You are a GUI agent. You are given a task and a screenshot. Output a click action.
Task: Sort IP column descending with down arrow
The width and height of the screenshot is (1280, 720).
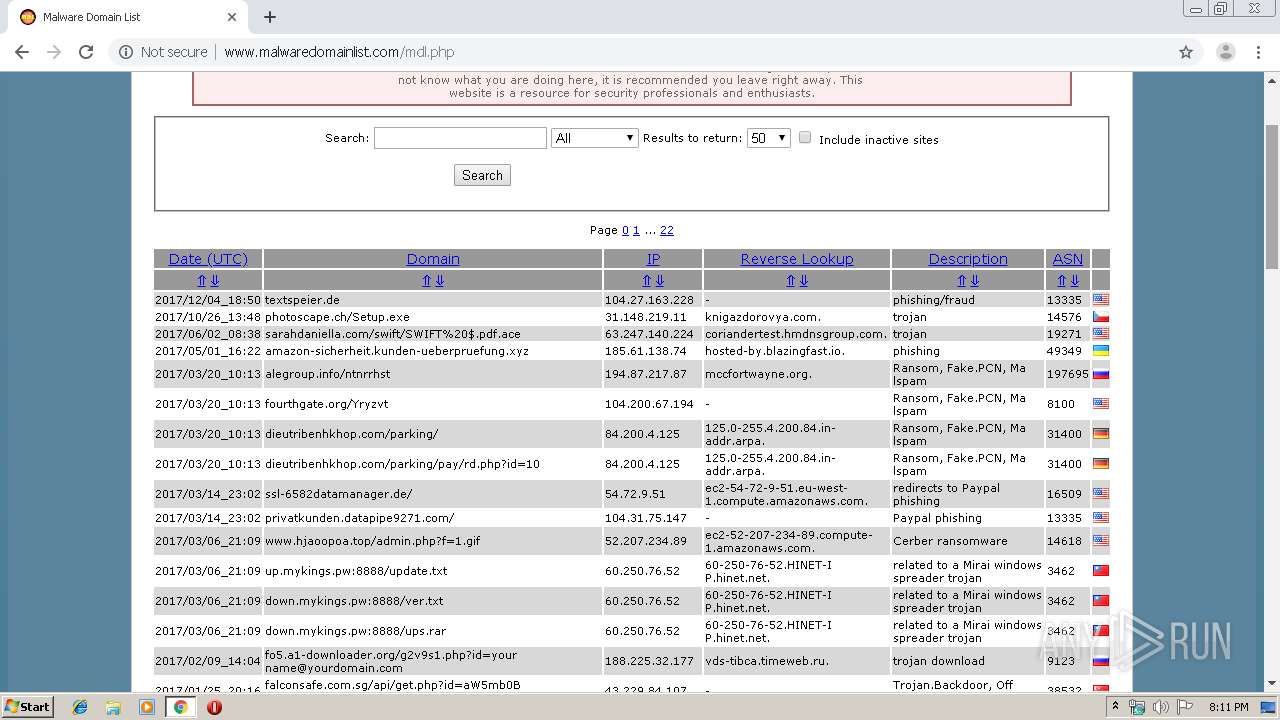[659, 281]
